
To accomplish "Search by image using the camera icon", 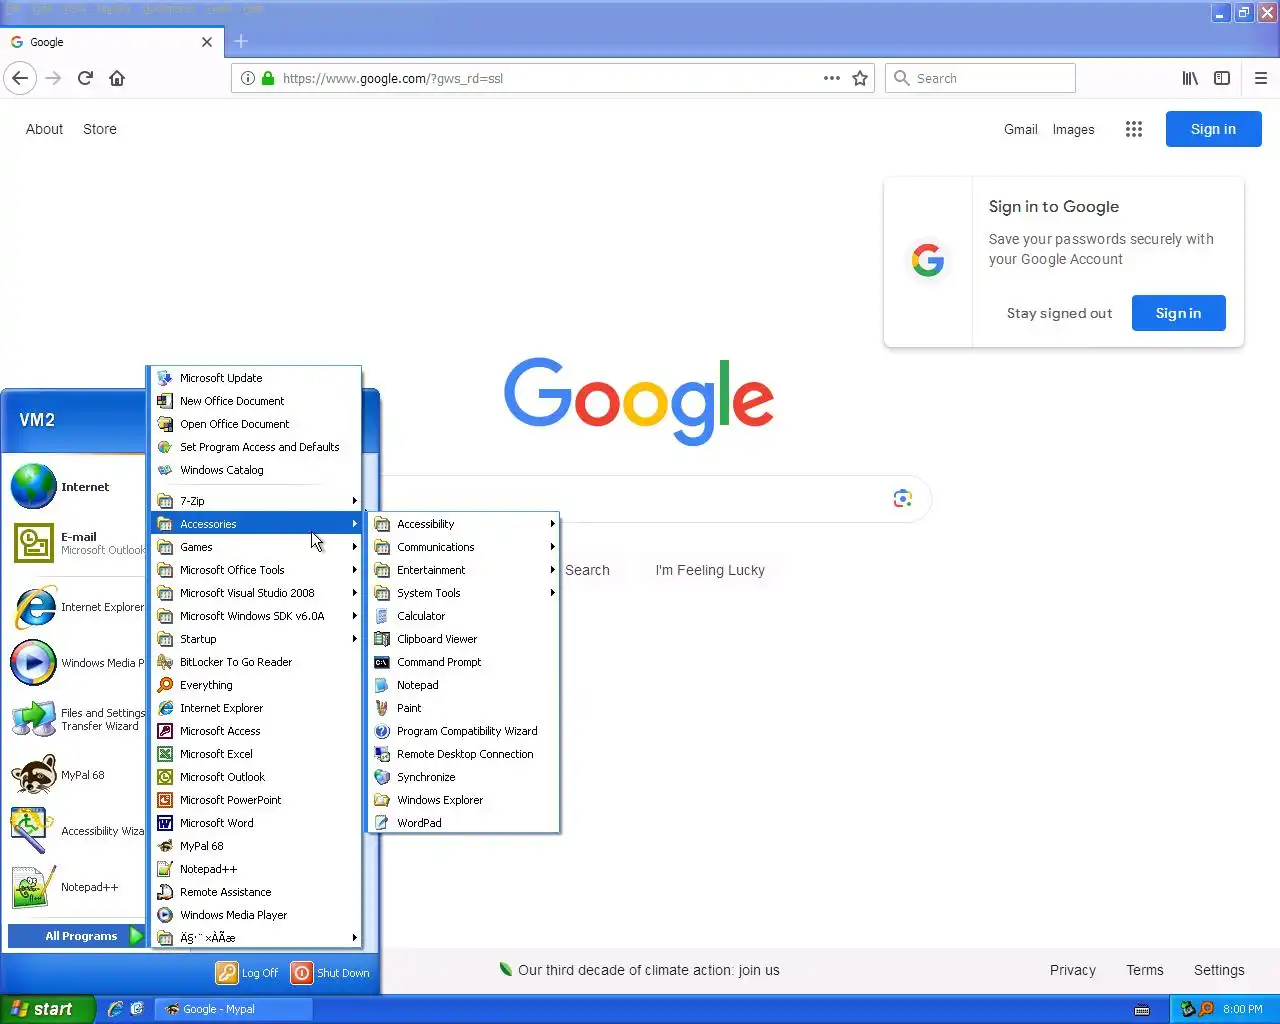I will tap(902, 499).
